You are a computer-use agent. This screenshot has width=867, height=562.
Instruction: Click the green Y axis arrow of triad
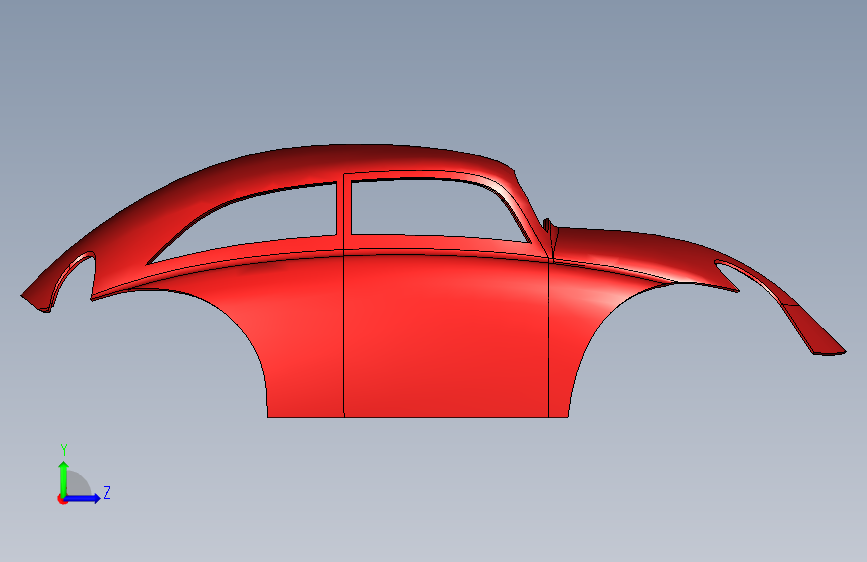(64, 478)
